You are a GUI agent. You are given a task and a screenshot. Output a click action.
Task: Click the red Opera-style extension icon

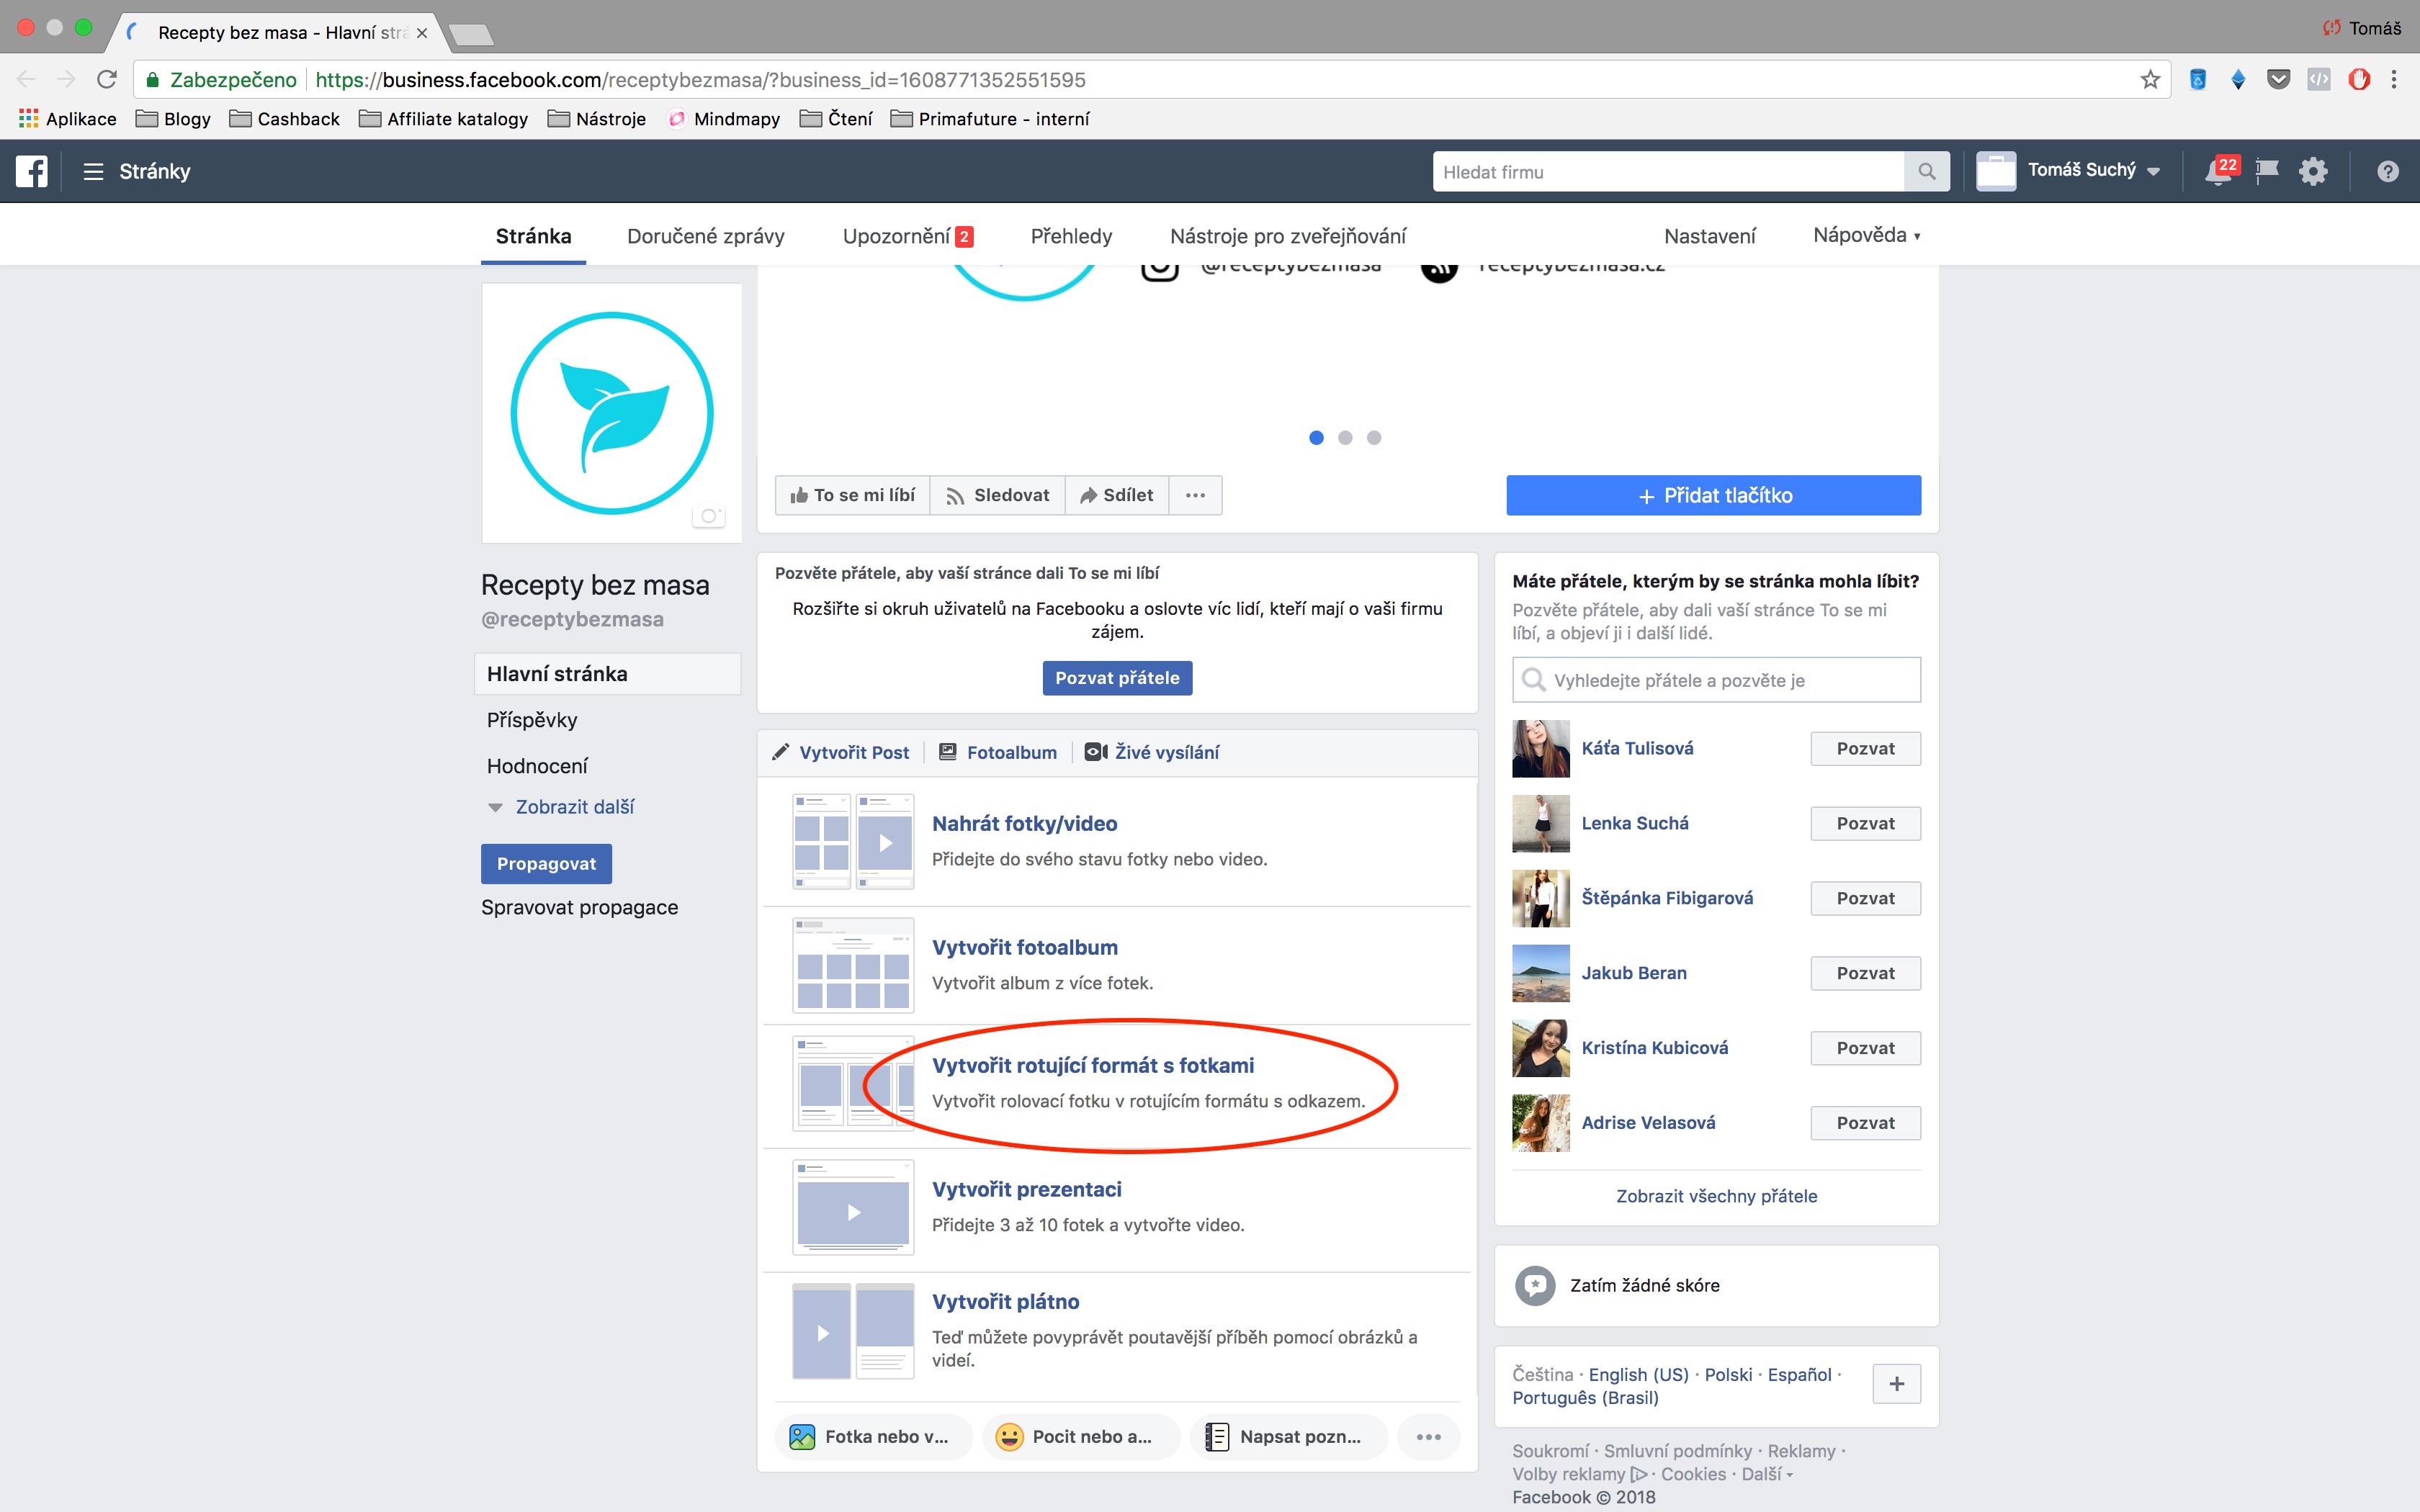tap(2359, 79)
